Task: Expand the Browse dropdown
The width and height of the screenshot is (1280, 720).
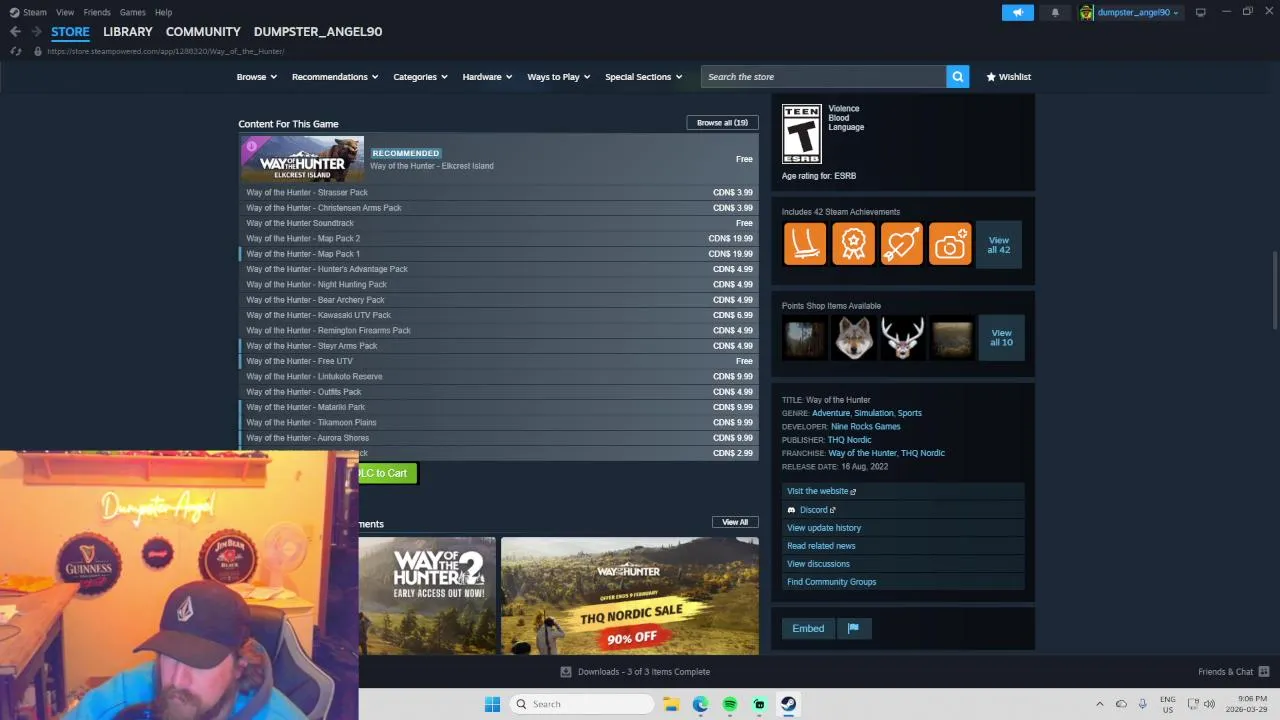Action: pos(256,76)
